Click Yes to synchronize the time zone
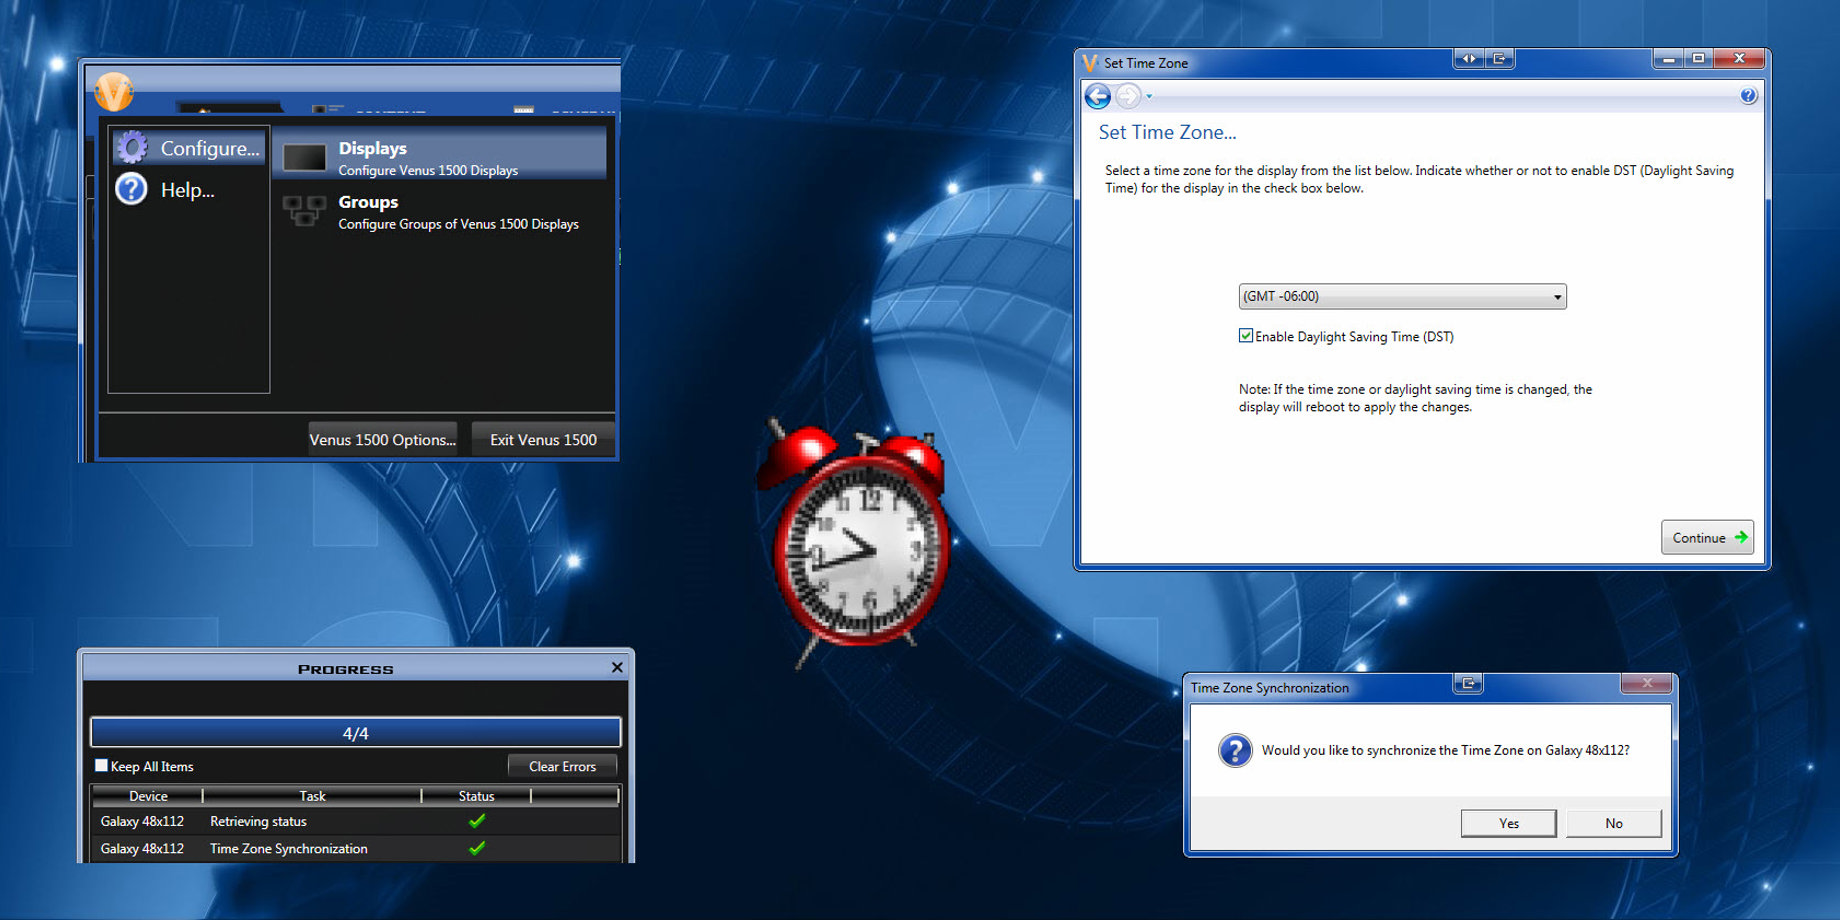This screenshot has height=920, width=1840. click(1508, 823)
